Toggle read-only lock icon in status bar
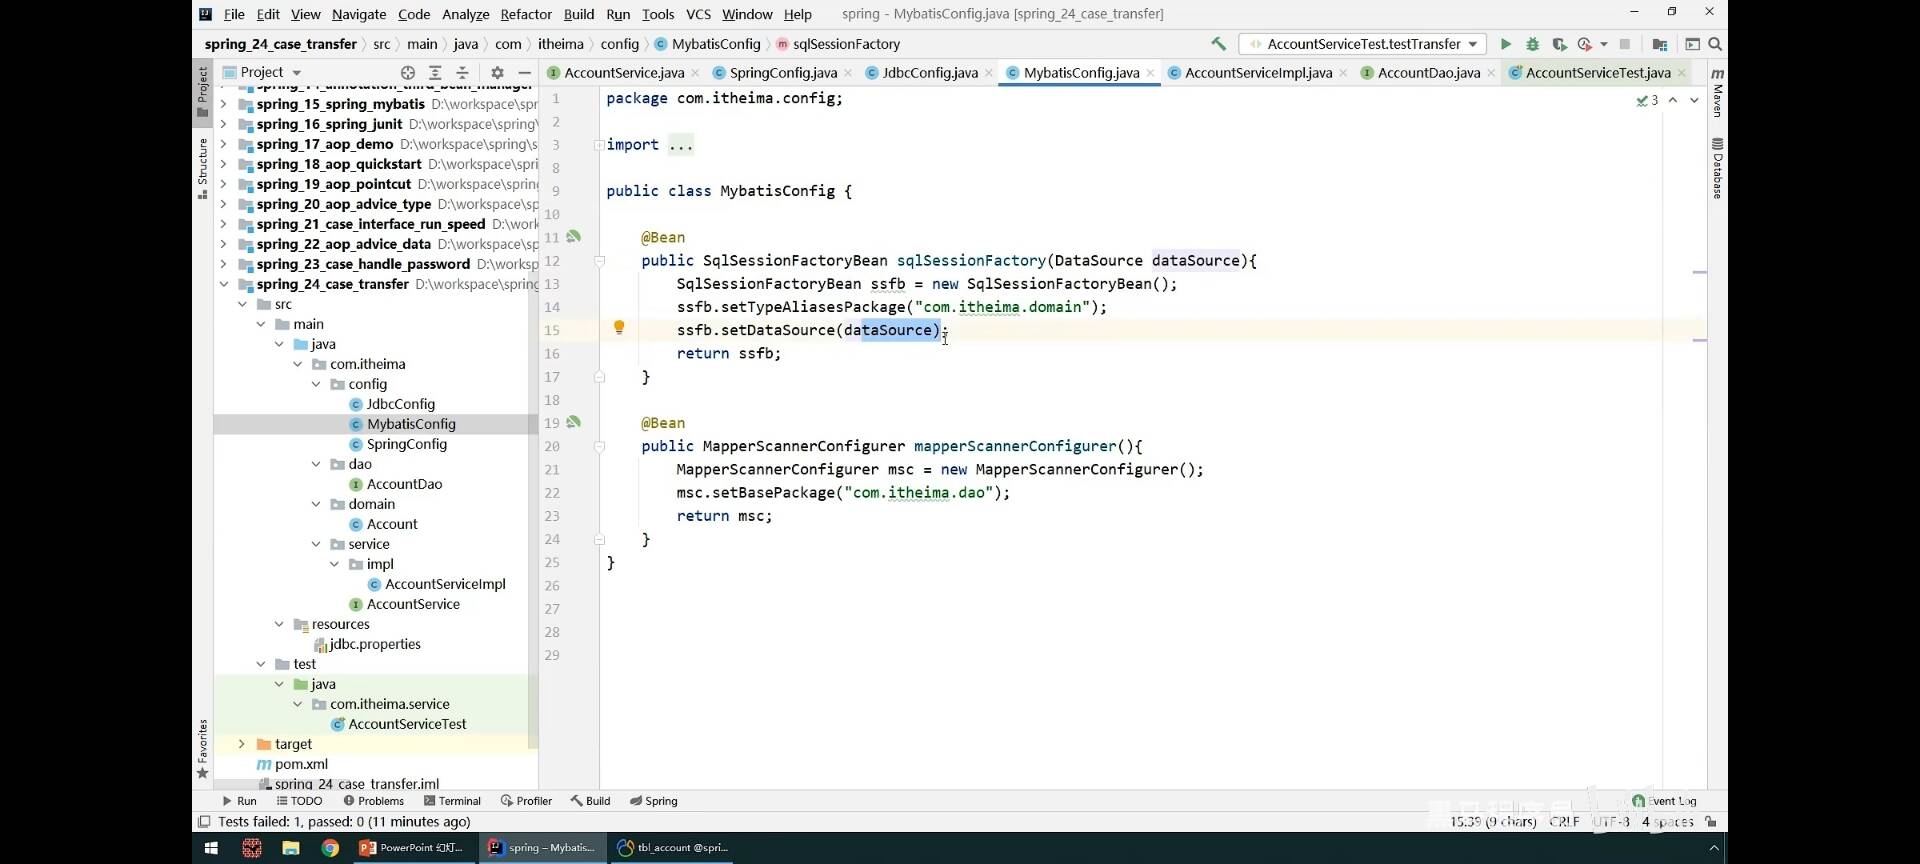1920x864 pixels. tap(1711, 822)
